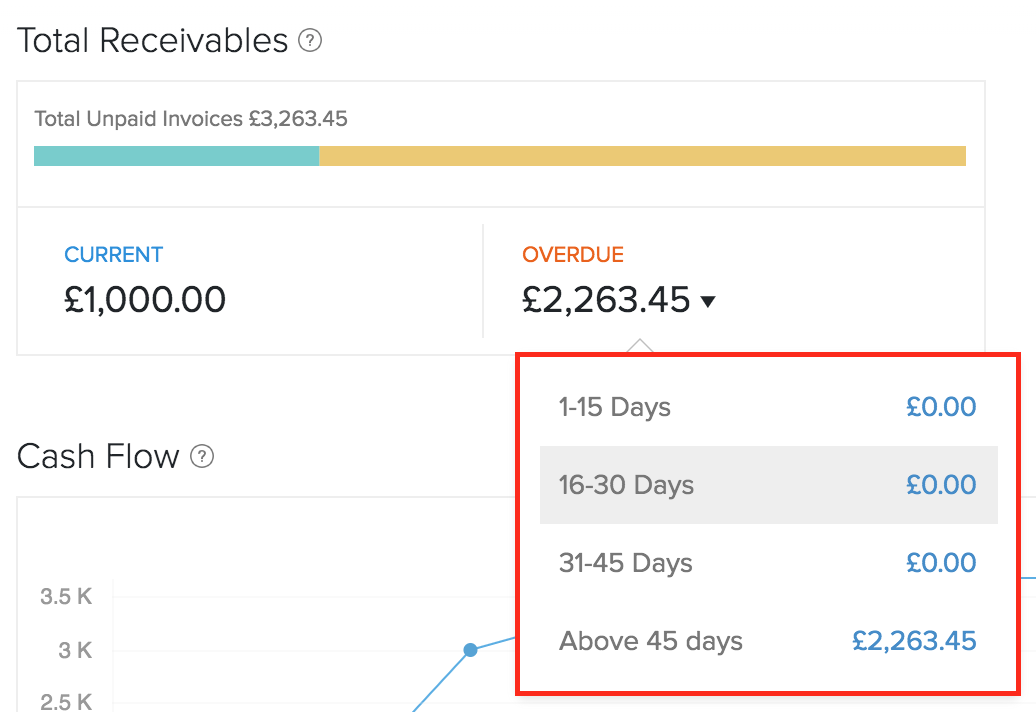Screen dimensions: 1036x712
Task: Open the £0.00 amount for 31-45 Days
Action: [x=941, y=563]
